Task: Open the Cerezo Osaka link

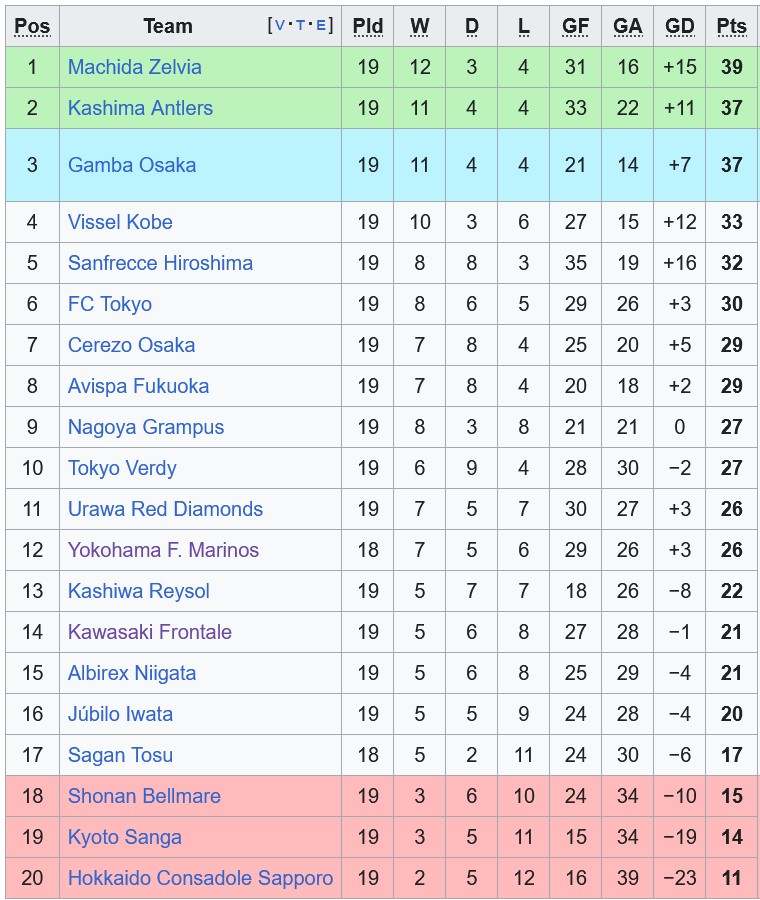Action: [x=131, y=345]
